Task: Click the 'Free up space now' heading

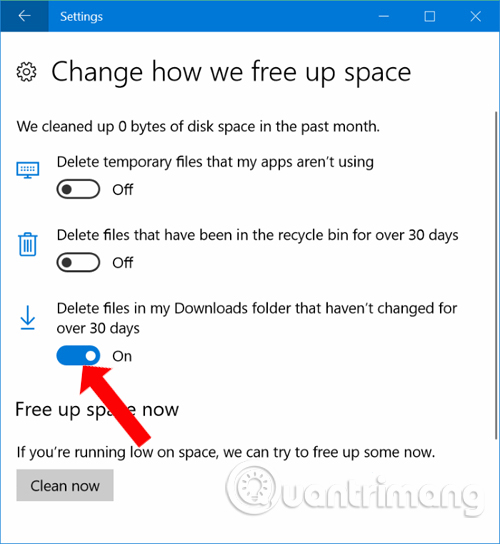Action: (x=97, y=410)
